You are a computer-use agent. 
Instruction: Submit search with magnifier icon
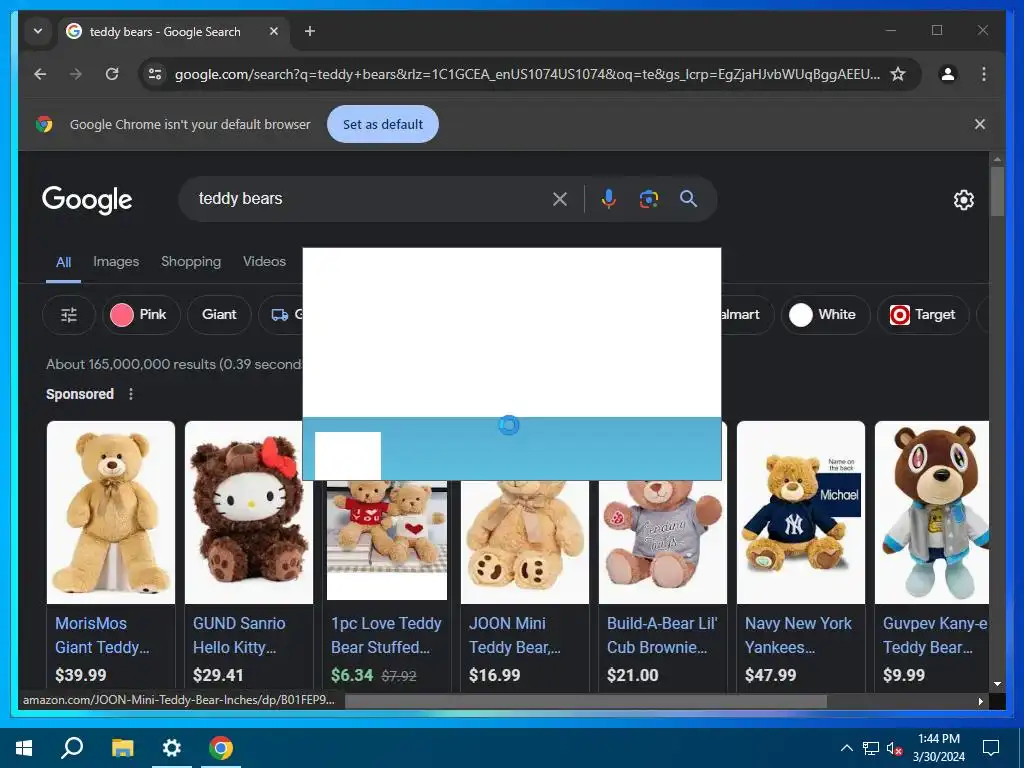[x=688, y=199]
